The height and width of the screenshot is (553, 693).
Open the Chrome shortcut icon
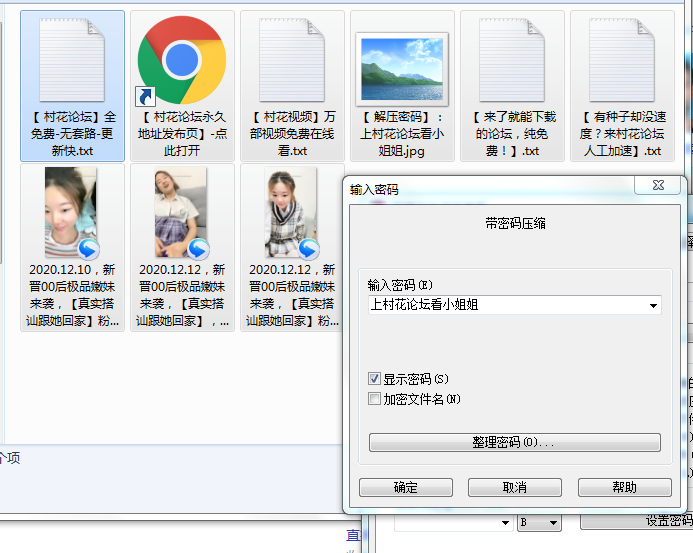pyautogui.click(x=181, y=61)
